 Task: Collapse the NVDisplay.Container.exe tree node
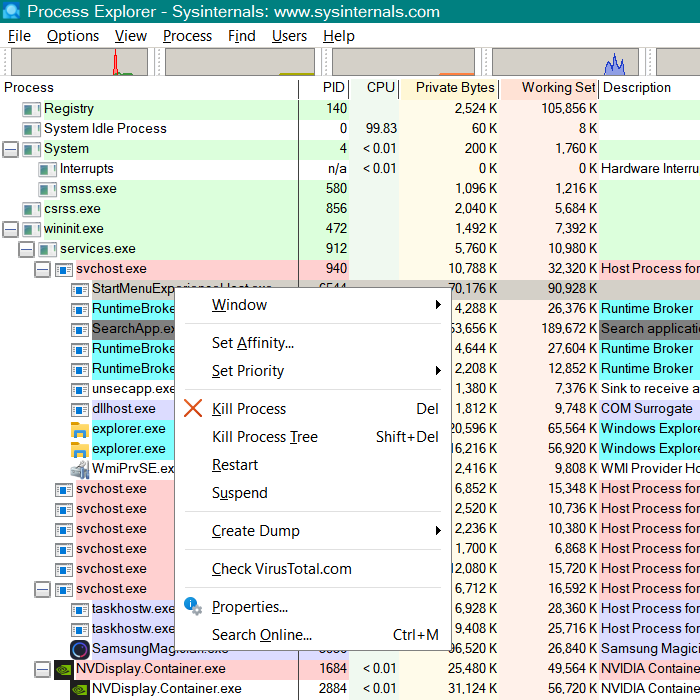point(42,669)
